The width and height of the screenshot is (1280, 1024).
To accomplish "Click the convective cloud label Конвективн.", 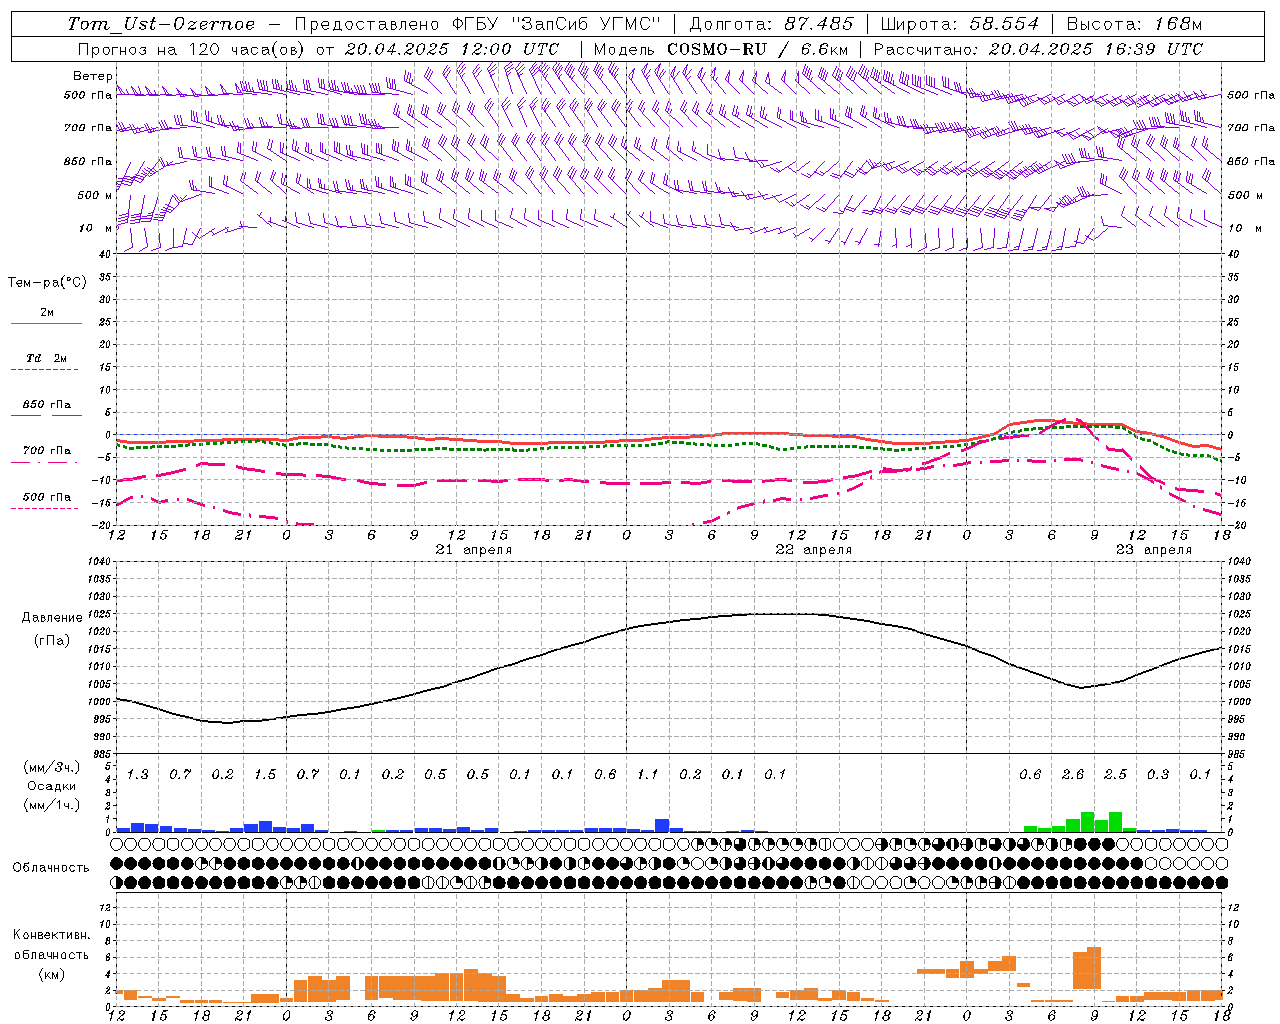I will point(51,935).
